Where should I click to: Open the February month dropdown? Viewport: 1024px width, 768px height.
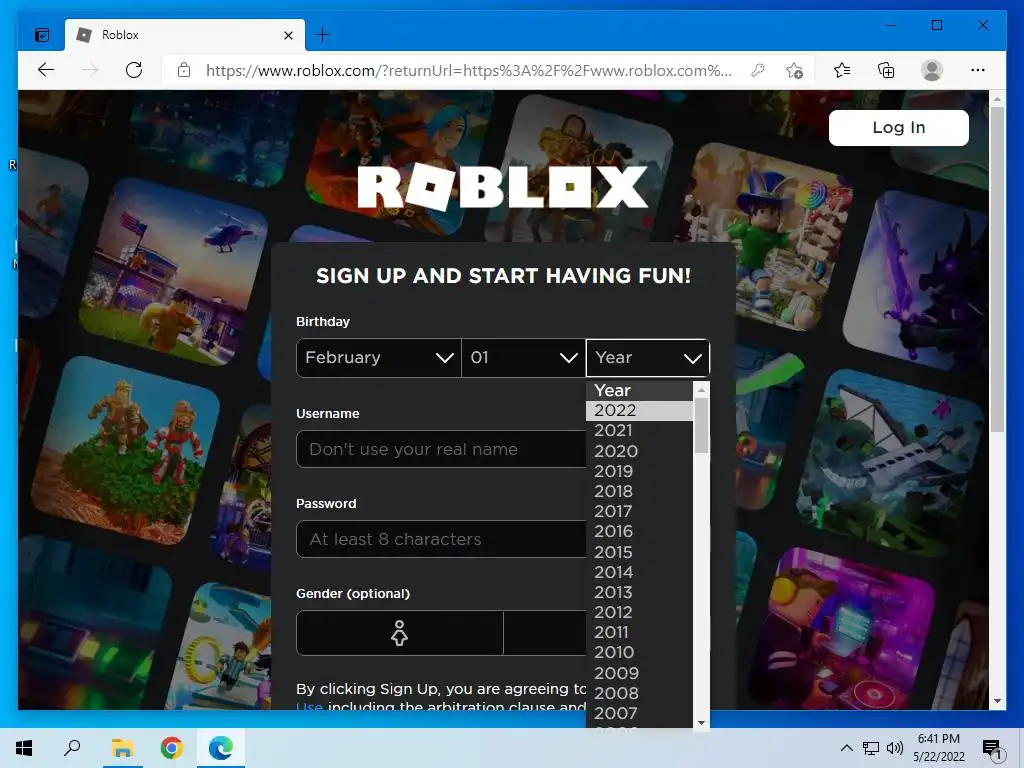click(379, 357)
